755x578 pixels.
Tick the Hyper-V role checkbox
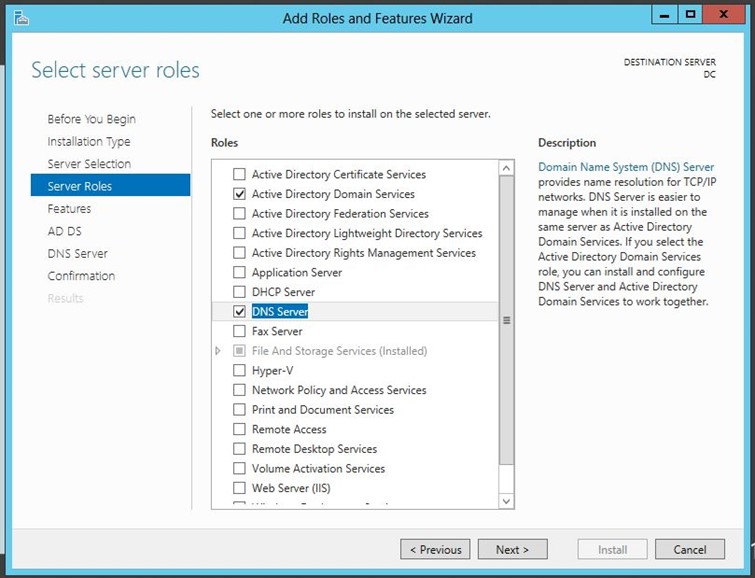(239, 371)
